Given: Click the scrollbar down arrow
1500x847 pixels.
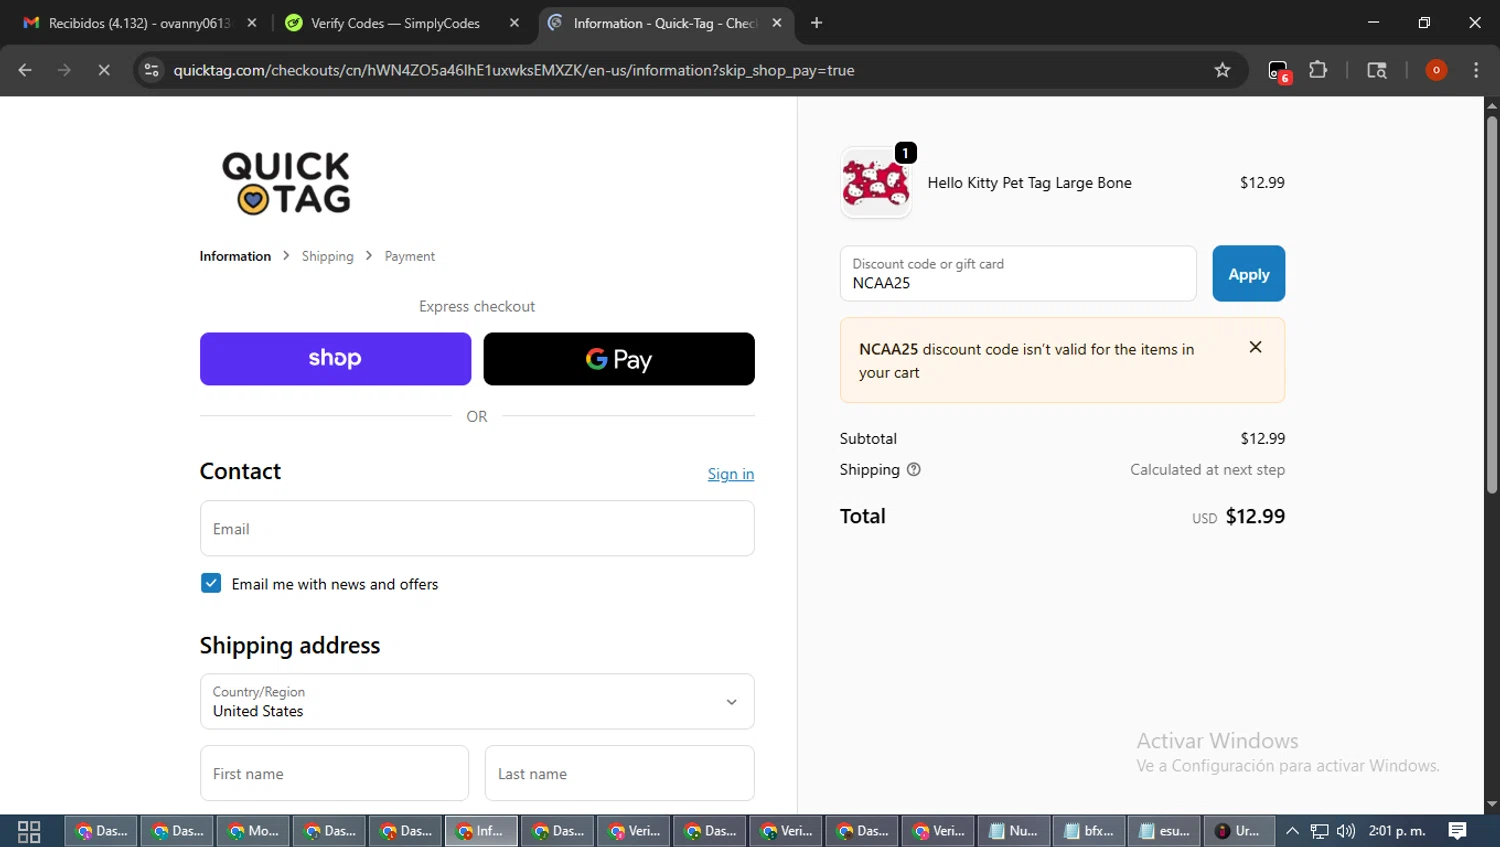Looking at the screenshot, I should [1491, 804].
